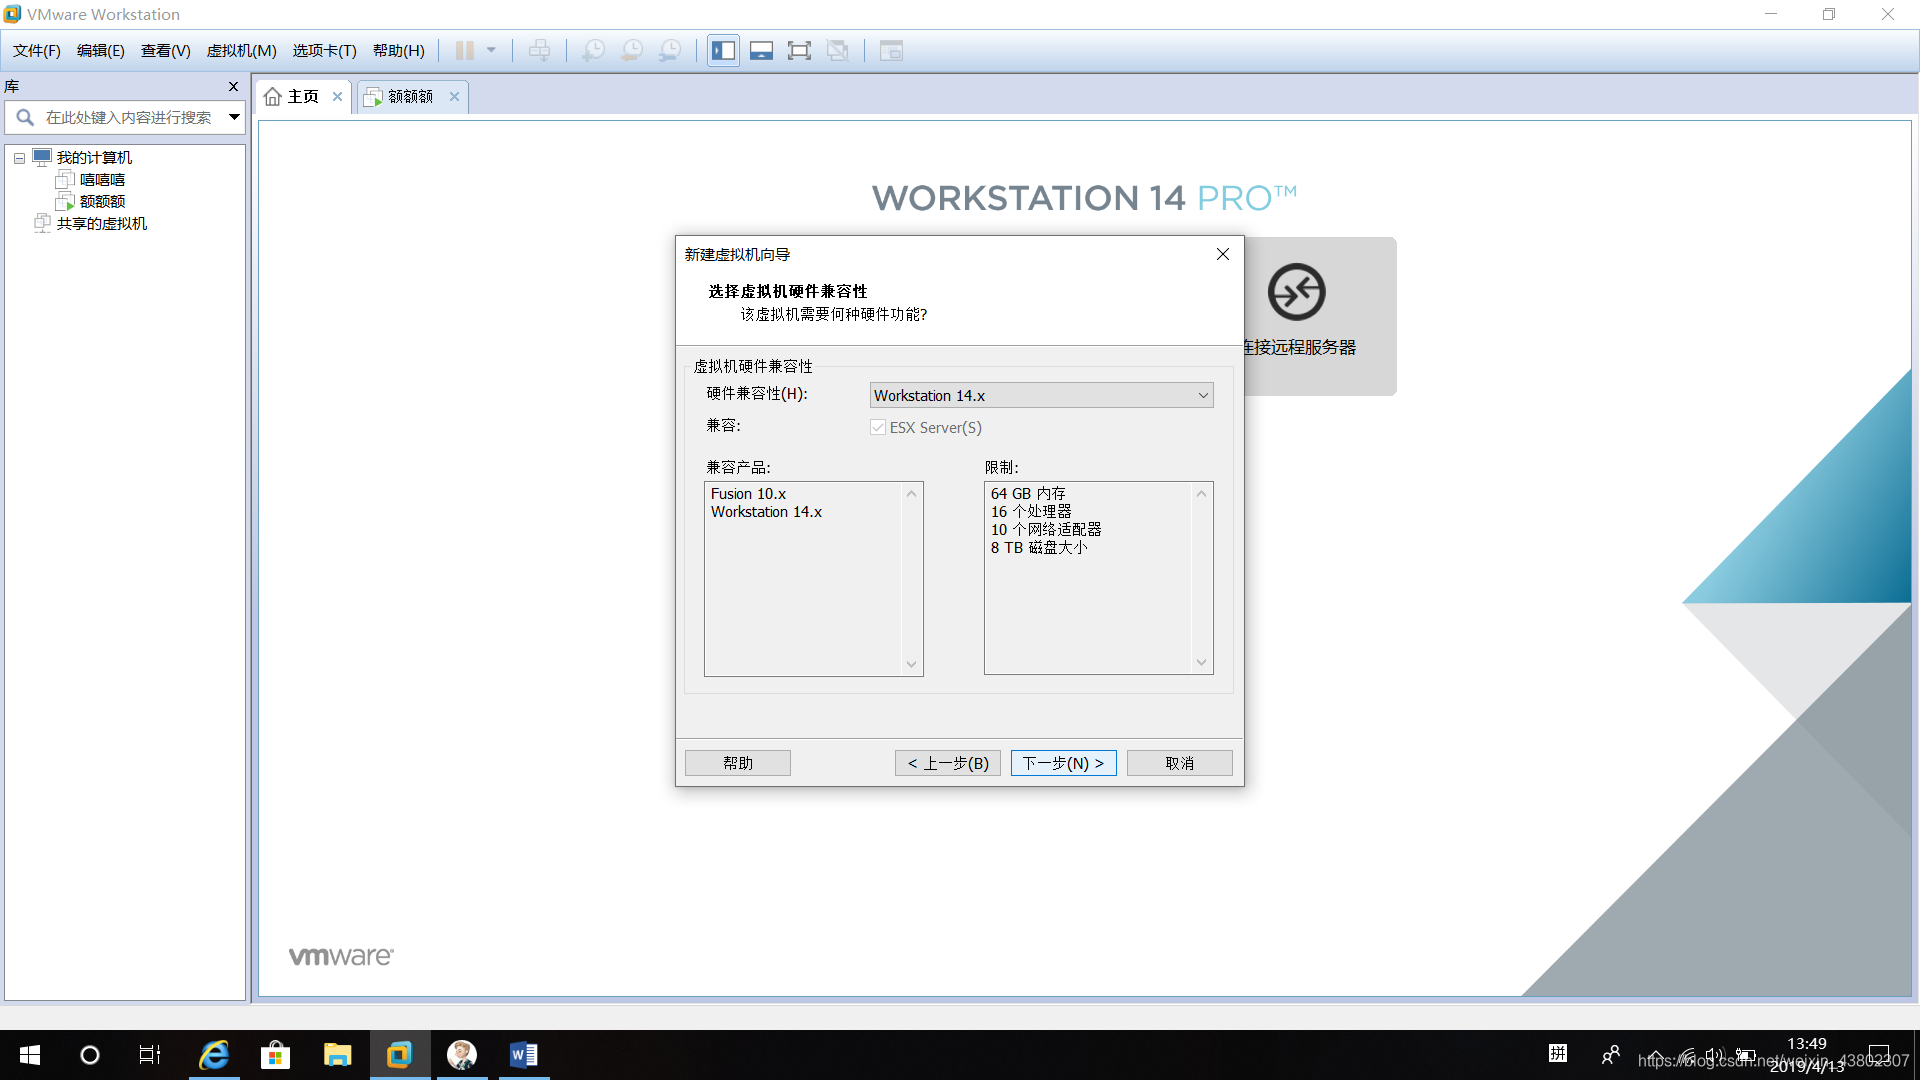Screen dimensions: 1920x1080
Task: Close the 主页 tab
Action: [x=338, y=97]
